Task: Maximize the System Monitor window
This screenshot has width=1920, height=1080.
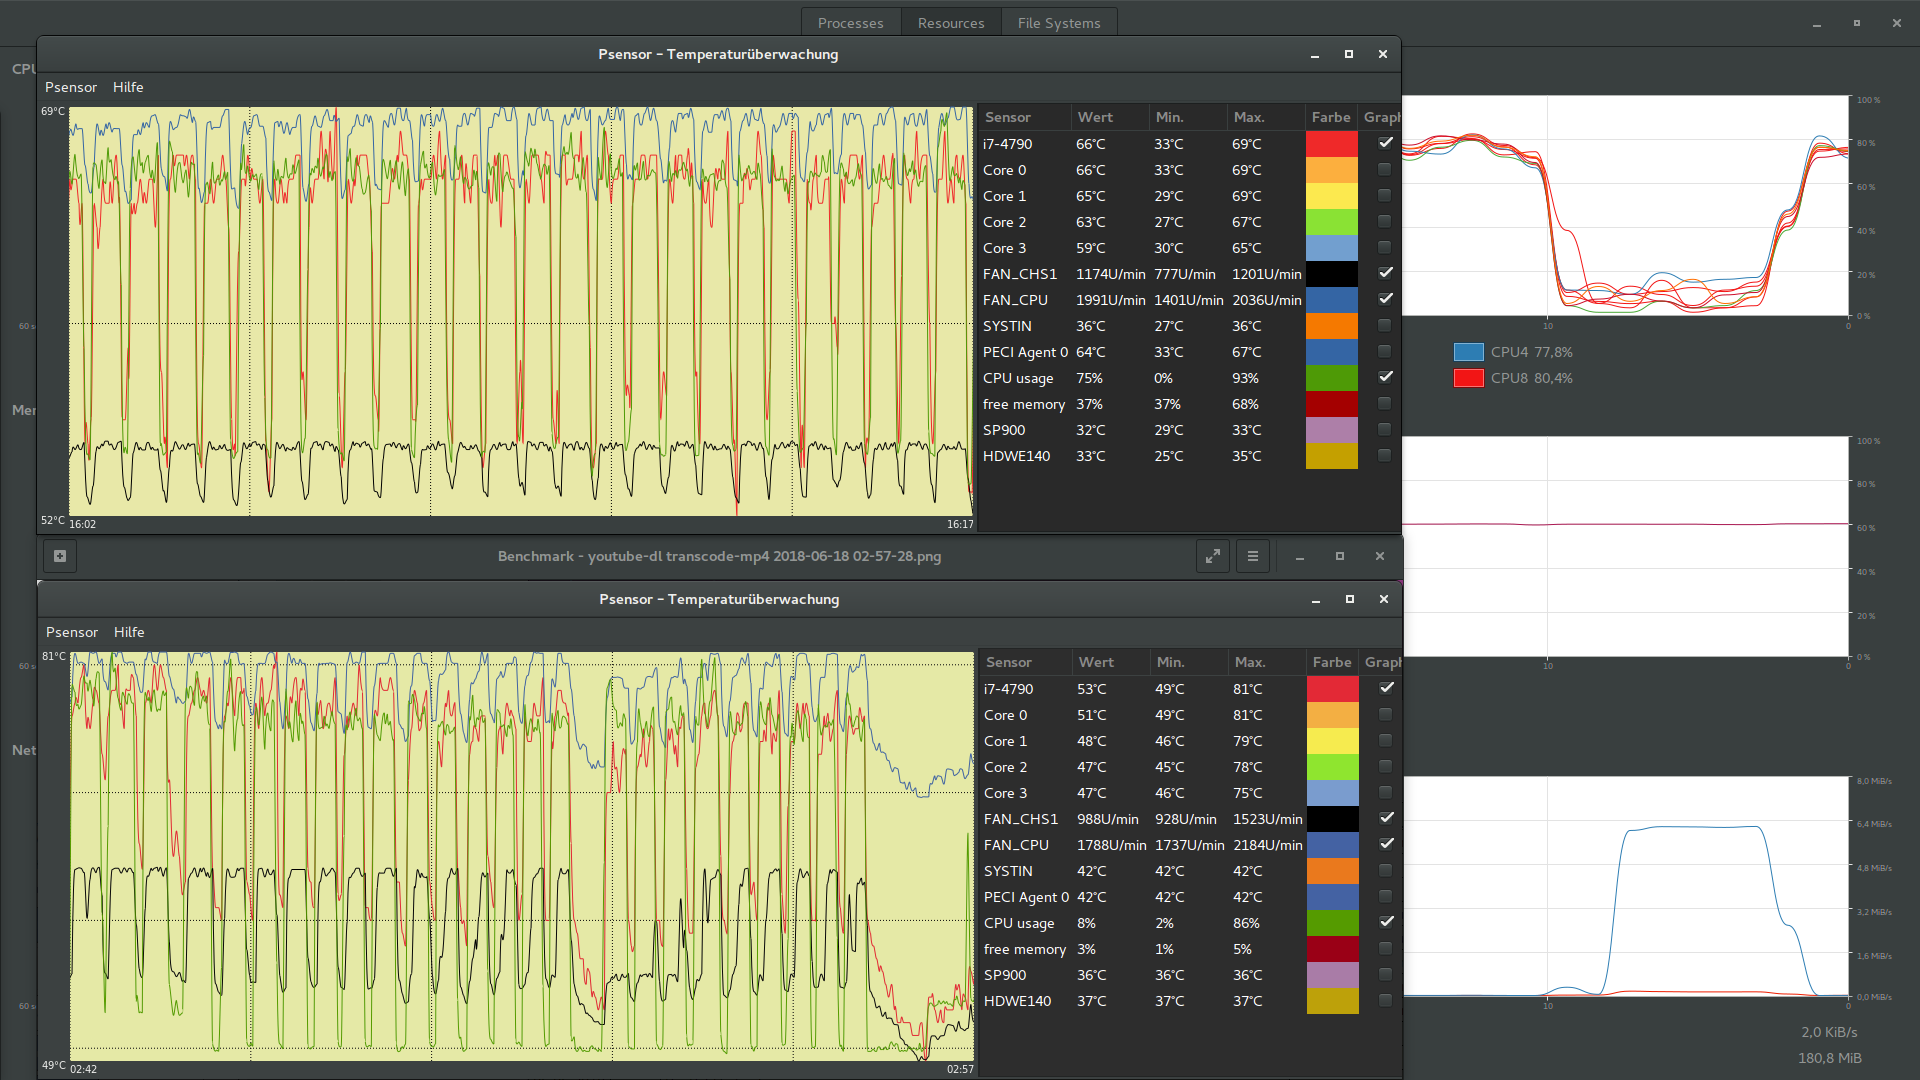Action: (1856, 23)
